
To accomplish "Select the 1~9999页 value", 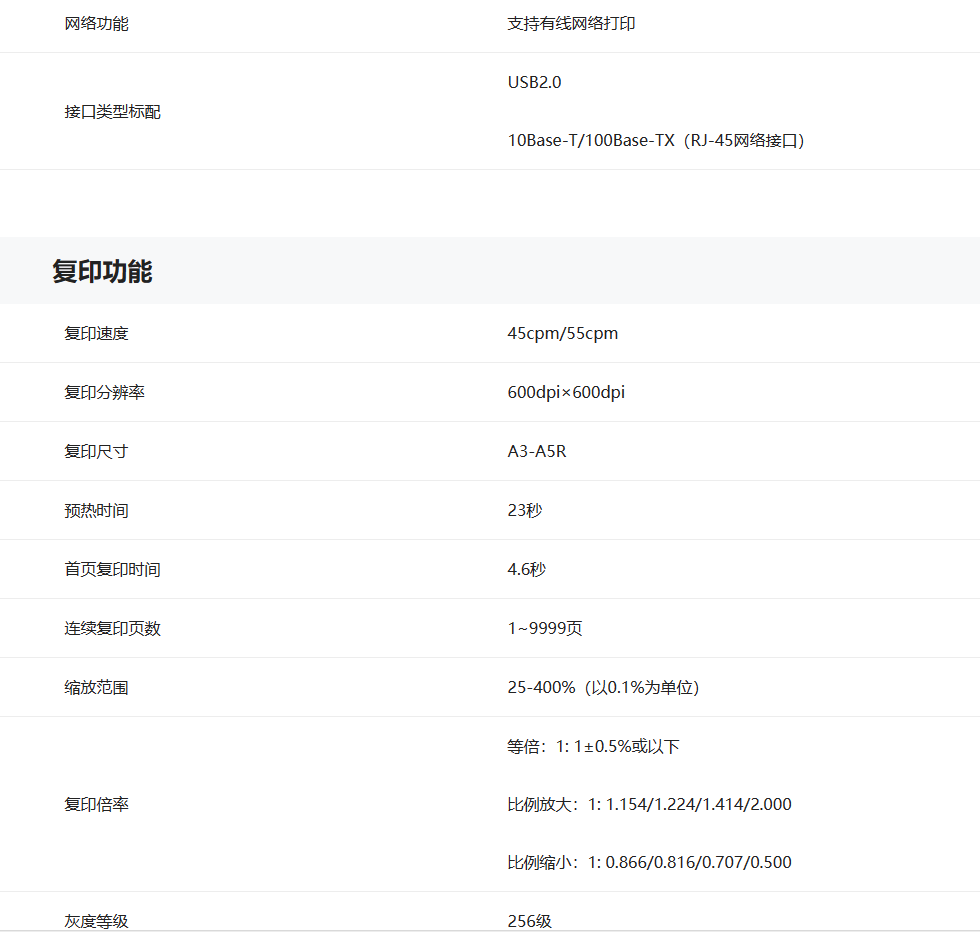I will [544, 629].
